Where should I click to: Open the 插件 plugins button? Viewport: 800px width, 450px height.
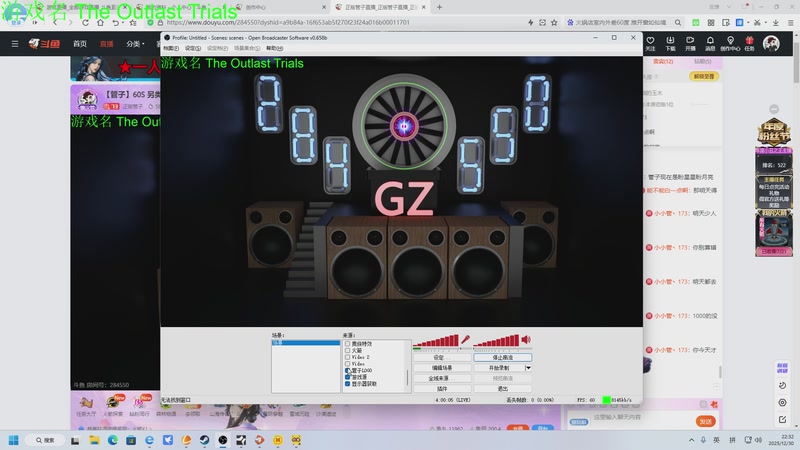tap(442, 389)
